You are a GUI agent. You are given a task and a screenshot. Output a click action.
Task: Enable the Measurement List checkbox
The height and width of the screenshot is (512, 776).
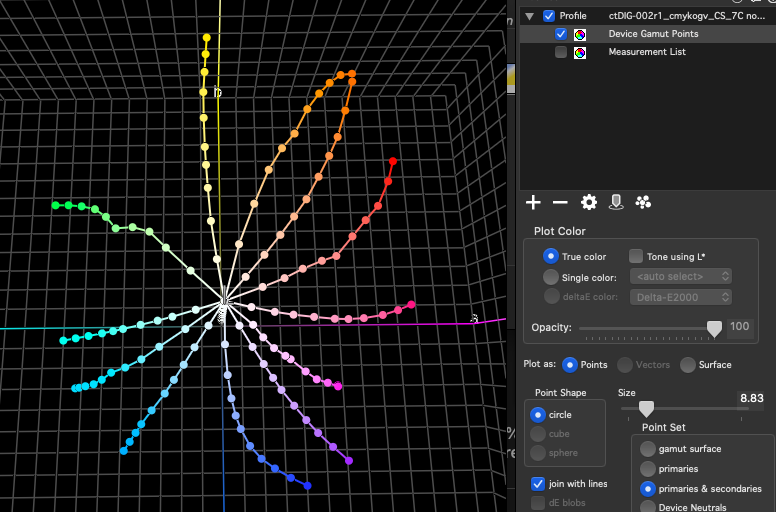click(x=561, y=52)
